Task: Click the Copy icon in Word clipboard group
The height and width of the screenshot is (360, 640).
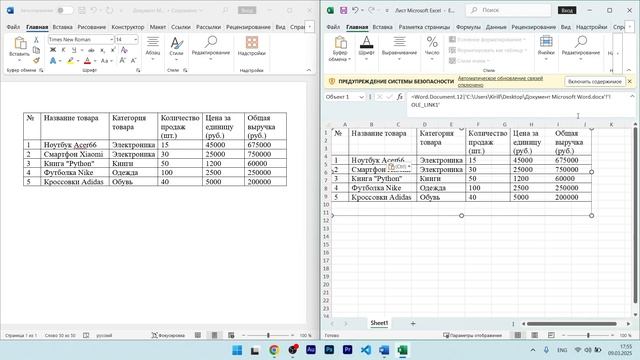Action: pos(36,50)
